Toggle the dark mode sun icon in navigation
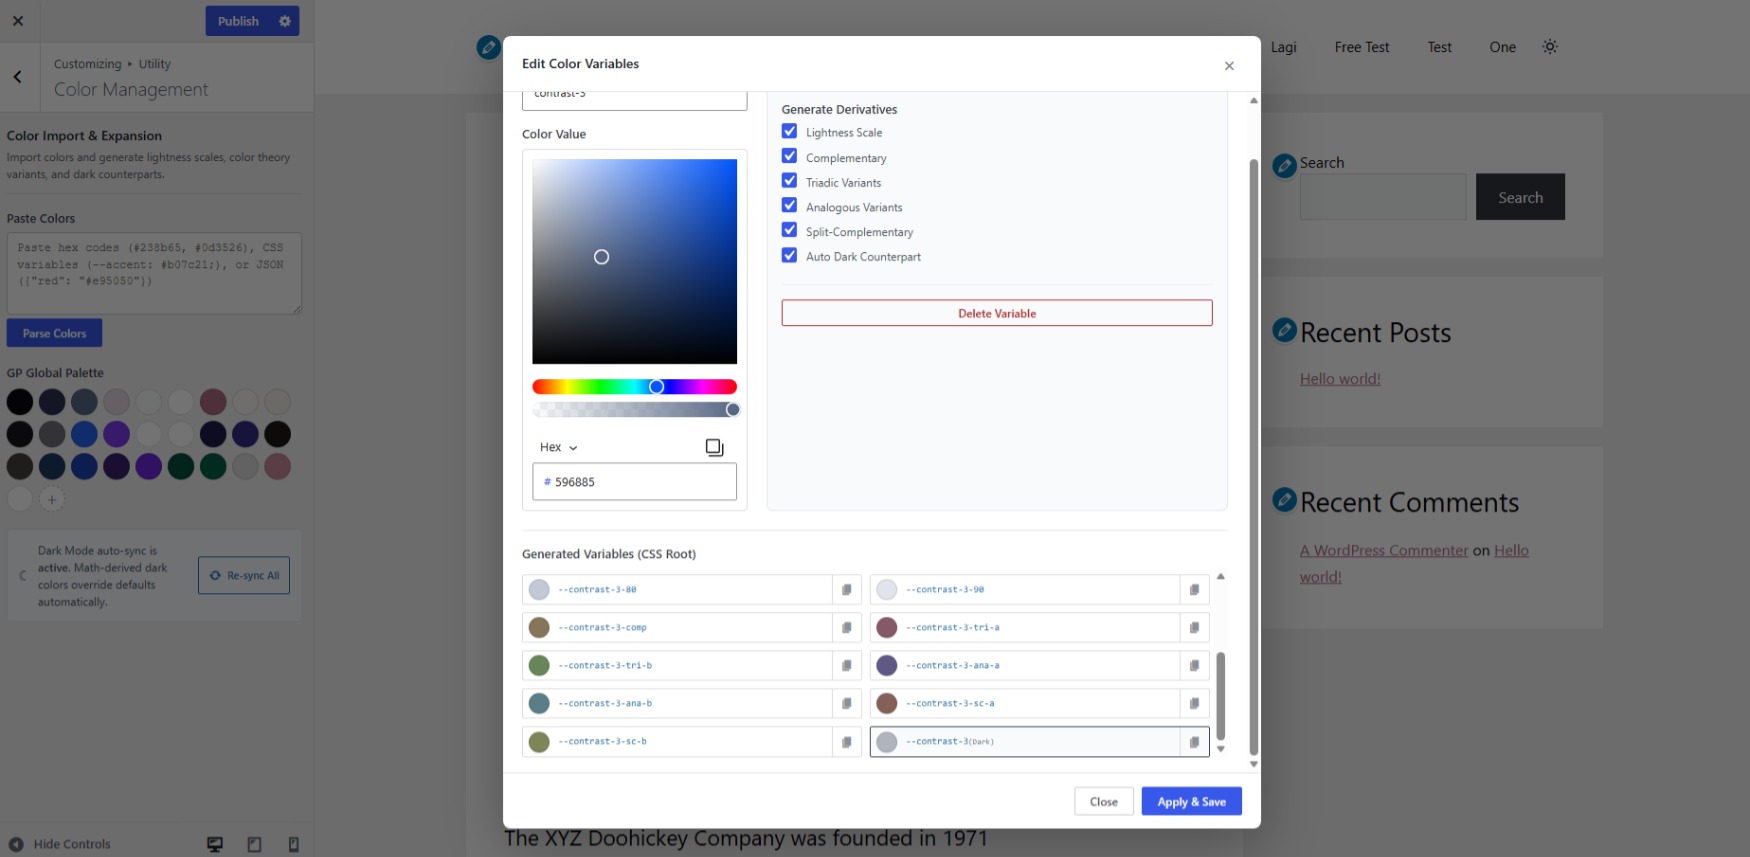The width and height of the screenshot is (1750, 857). pos(1550,47)
